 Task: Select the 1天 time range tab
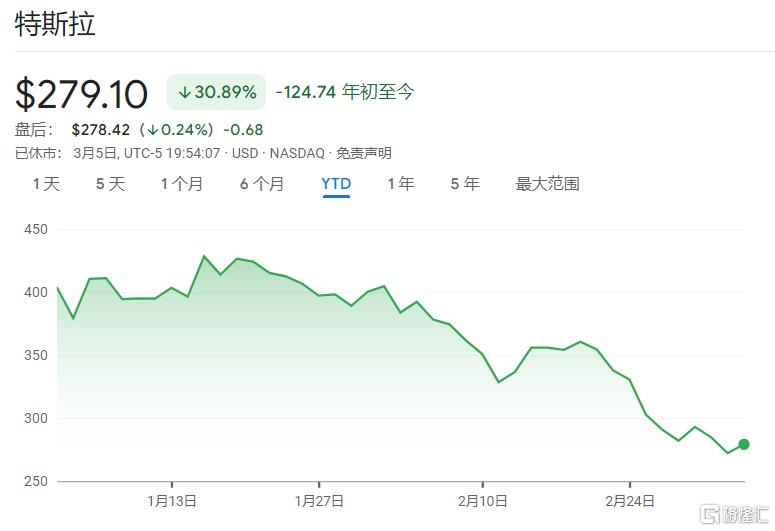pos(46,184)
